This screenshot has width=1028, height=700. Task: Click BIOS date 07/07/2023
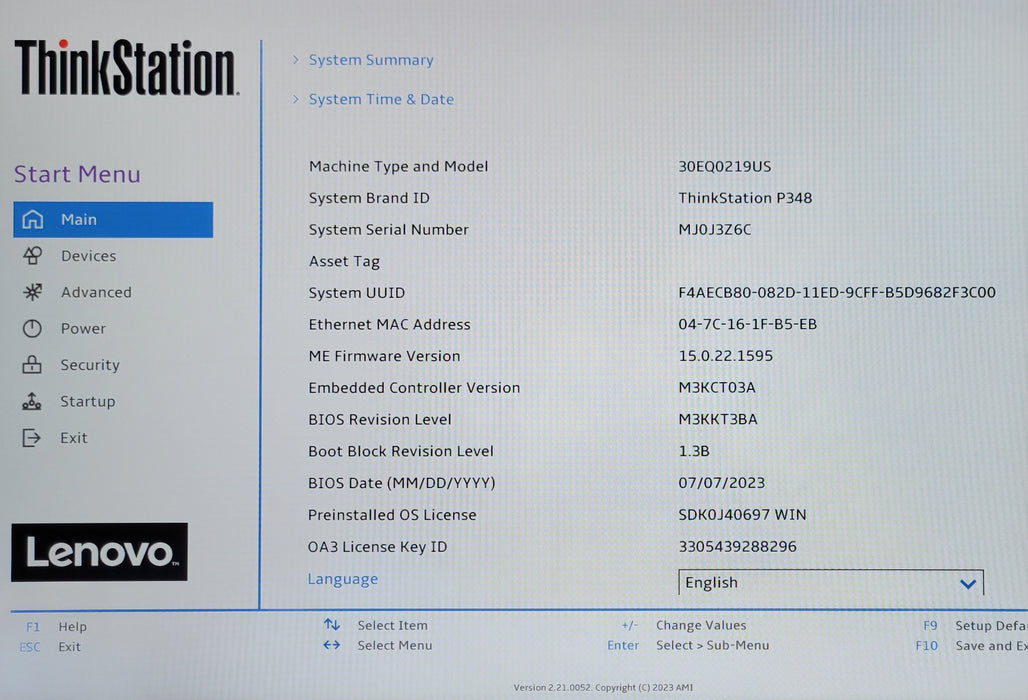tap(721, 483)
